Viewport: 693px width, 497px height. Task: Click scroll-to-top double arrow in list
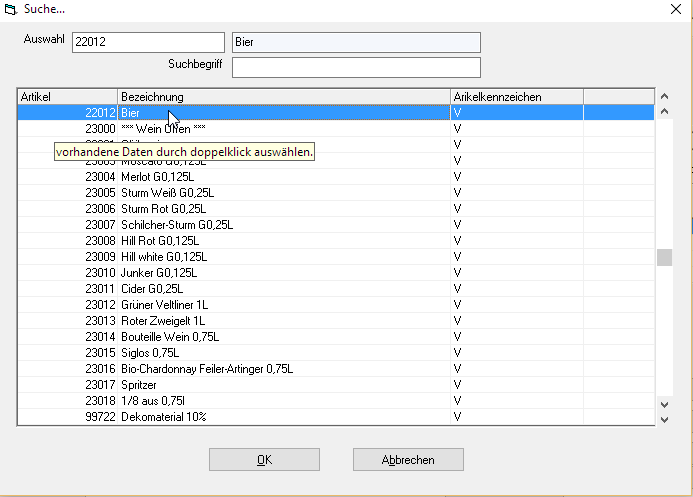(x=664, y=97)
